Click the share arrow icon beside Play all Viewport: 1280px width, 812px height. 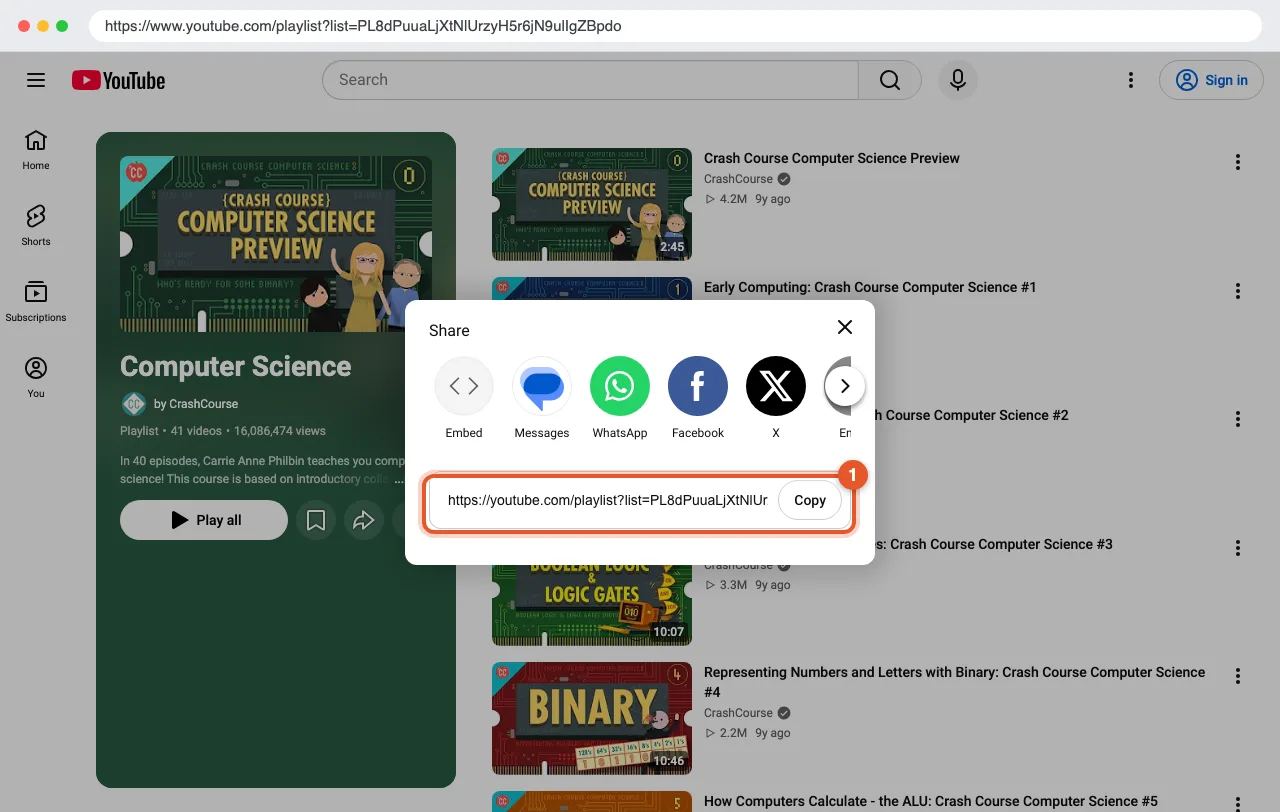(x=364, y=520)
